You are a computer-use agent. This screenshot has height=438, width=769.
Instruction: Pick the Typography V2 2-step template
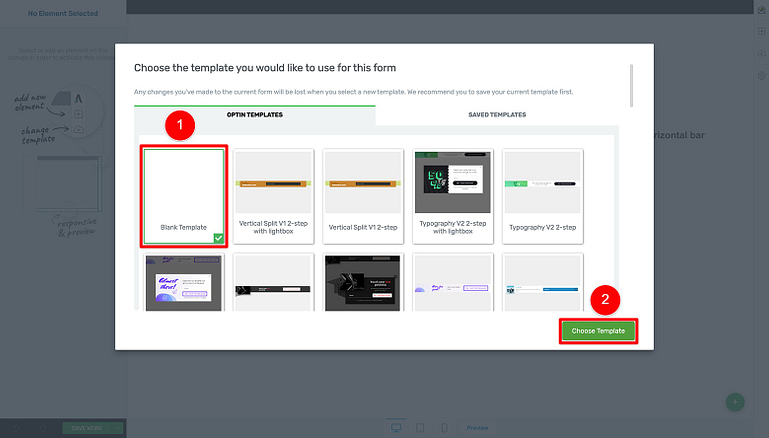pos(542,195)
